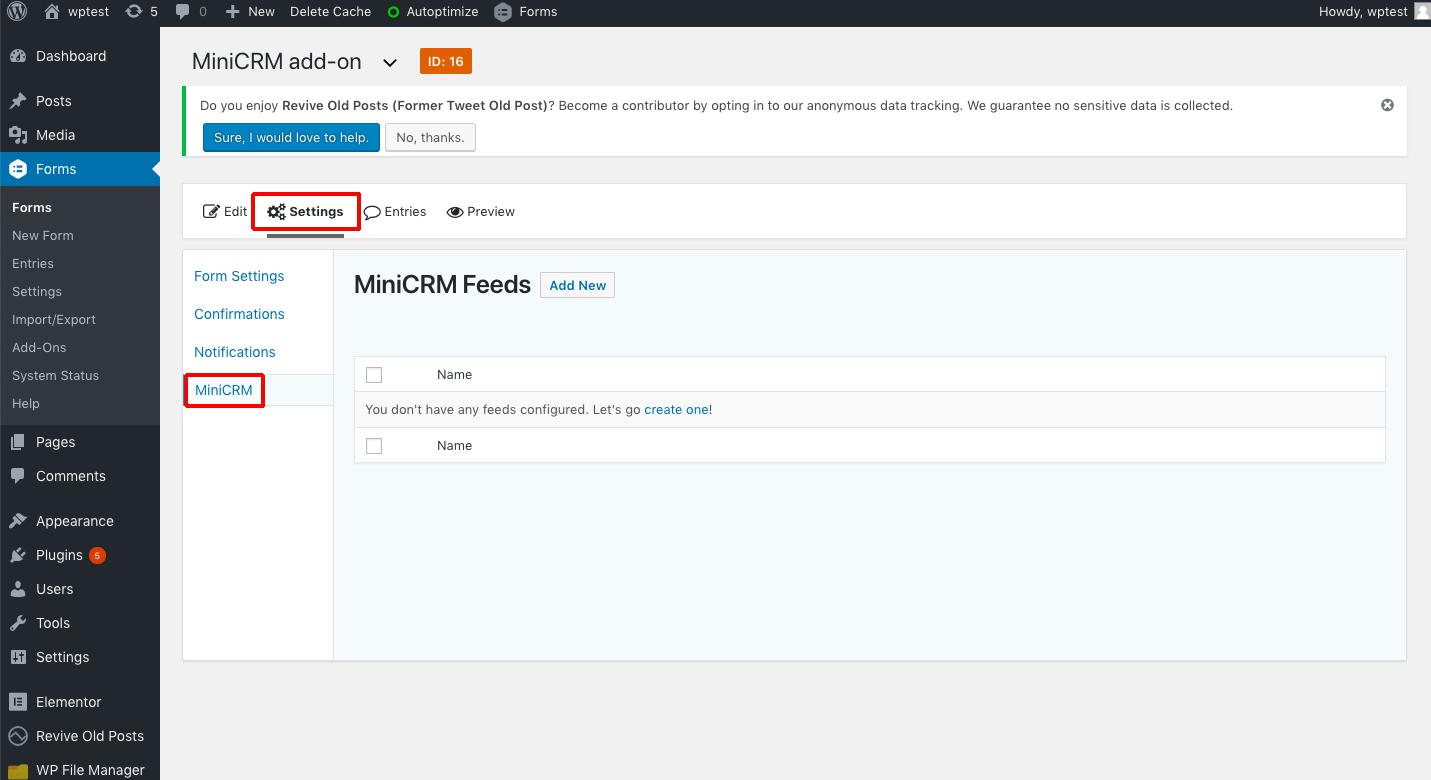Screen dimensions: 1431x780
Task: Open Forms icon in admin bar
Action: point(503,12)
